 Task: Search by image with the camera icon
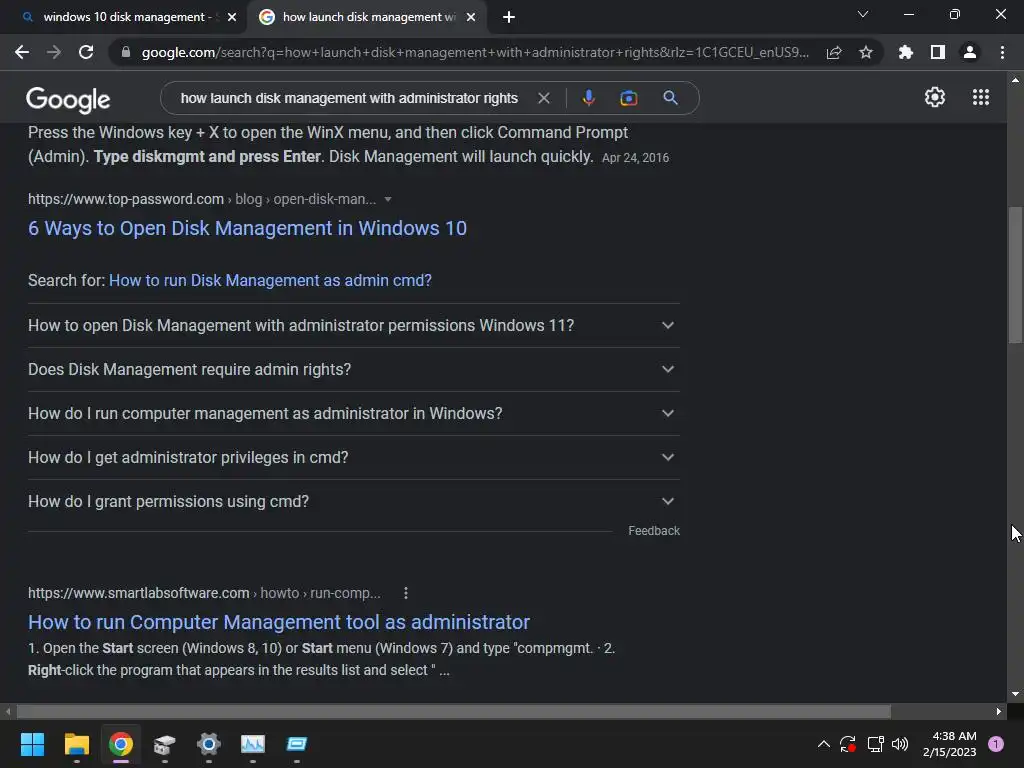click(629, 98)
